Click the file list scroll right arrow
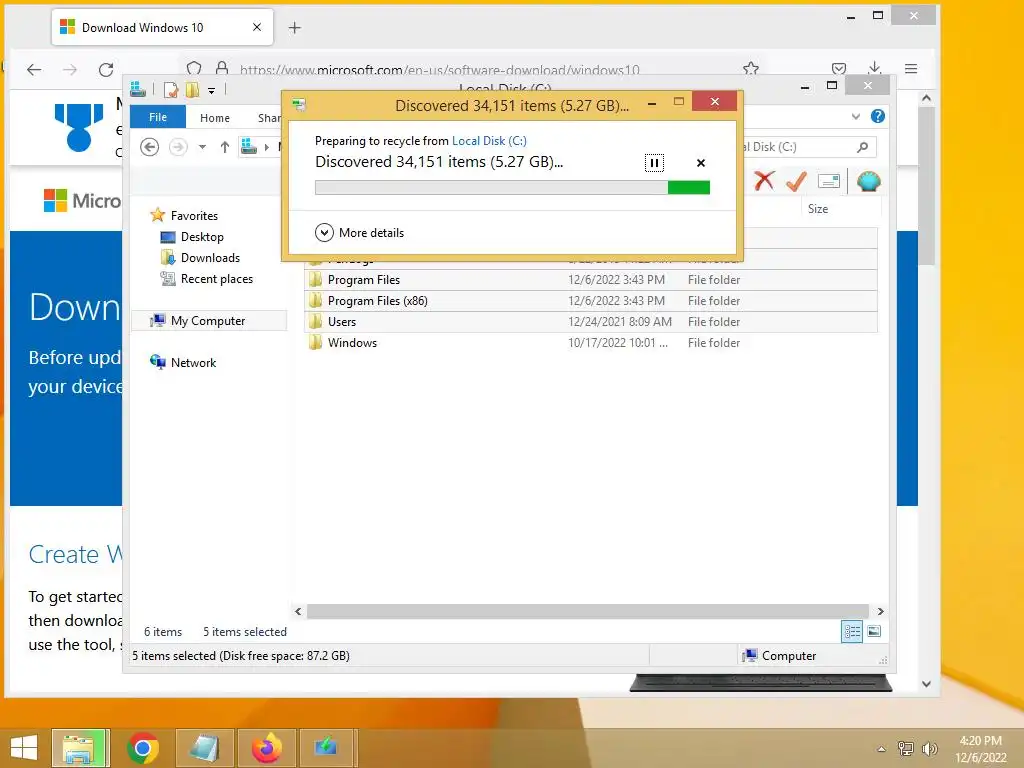Screen dimensions: 1024x768 tap(880, 611)
